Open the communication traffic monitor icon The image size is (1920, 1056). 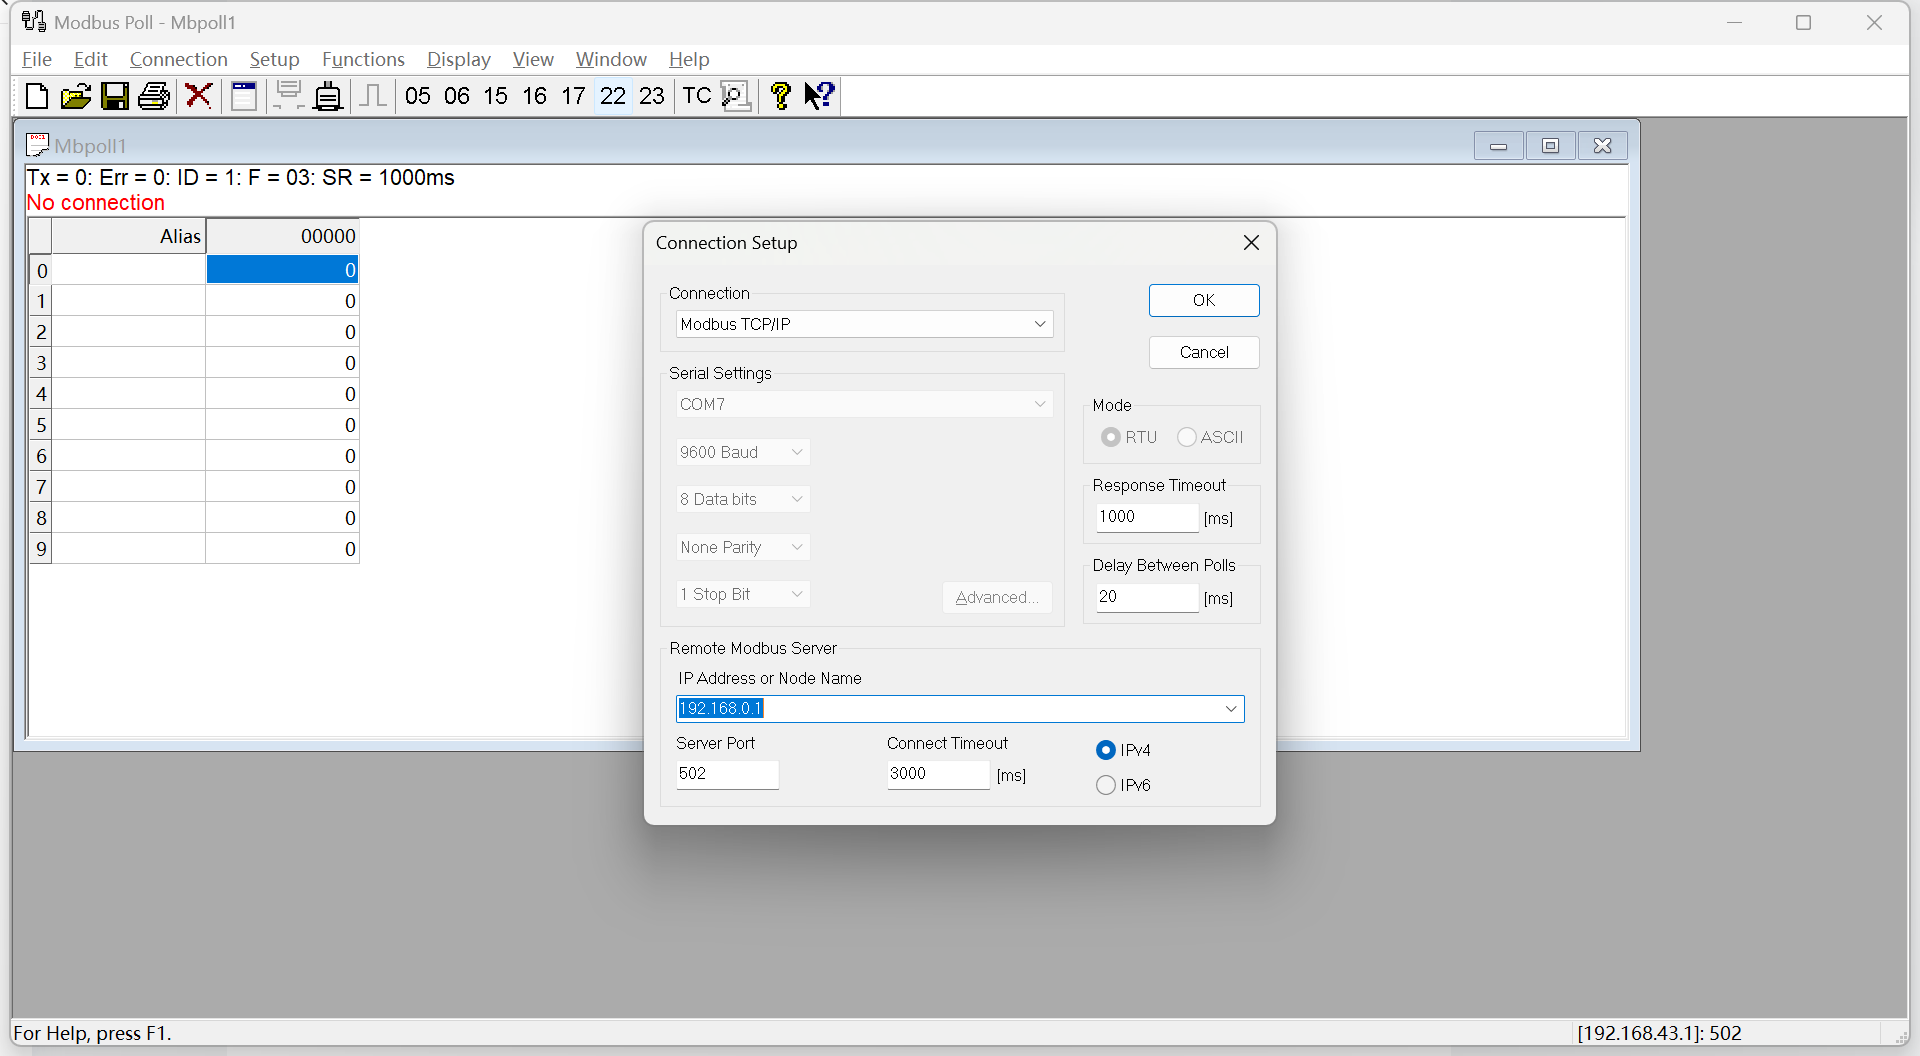[736, 96]
